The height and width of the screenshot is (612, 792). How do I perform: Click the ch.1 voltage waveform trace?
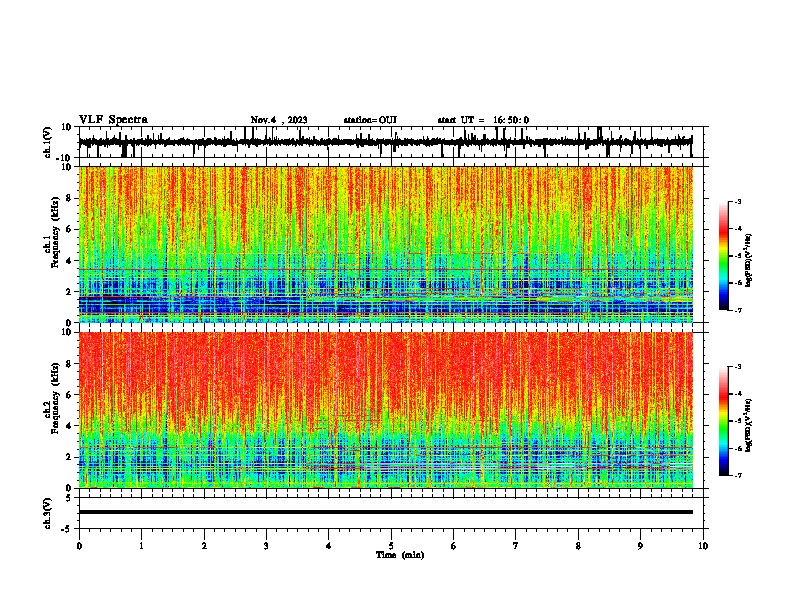click(x=385, y=142)
